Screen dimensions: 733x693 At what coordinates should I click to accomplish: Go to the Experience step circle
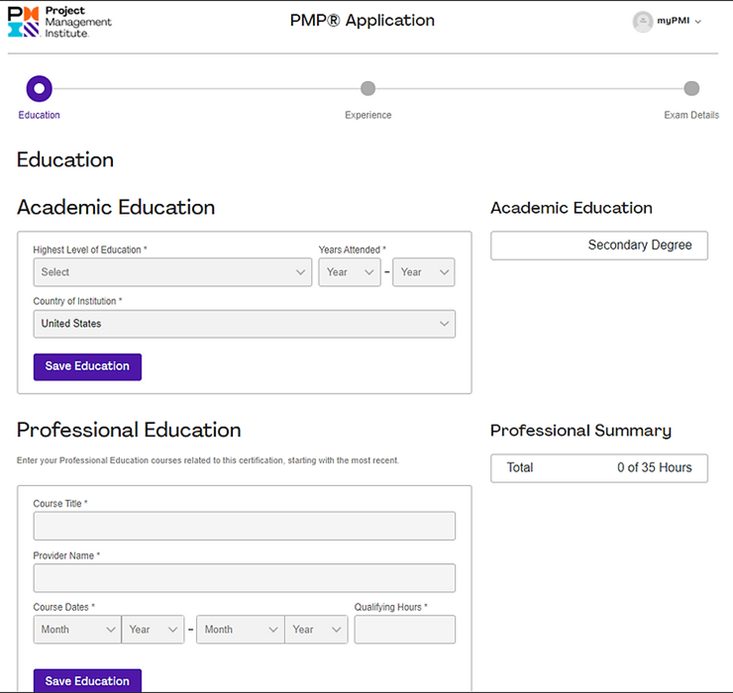(x=368, y=89)
